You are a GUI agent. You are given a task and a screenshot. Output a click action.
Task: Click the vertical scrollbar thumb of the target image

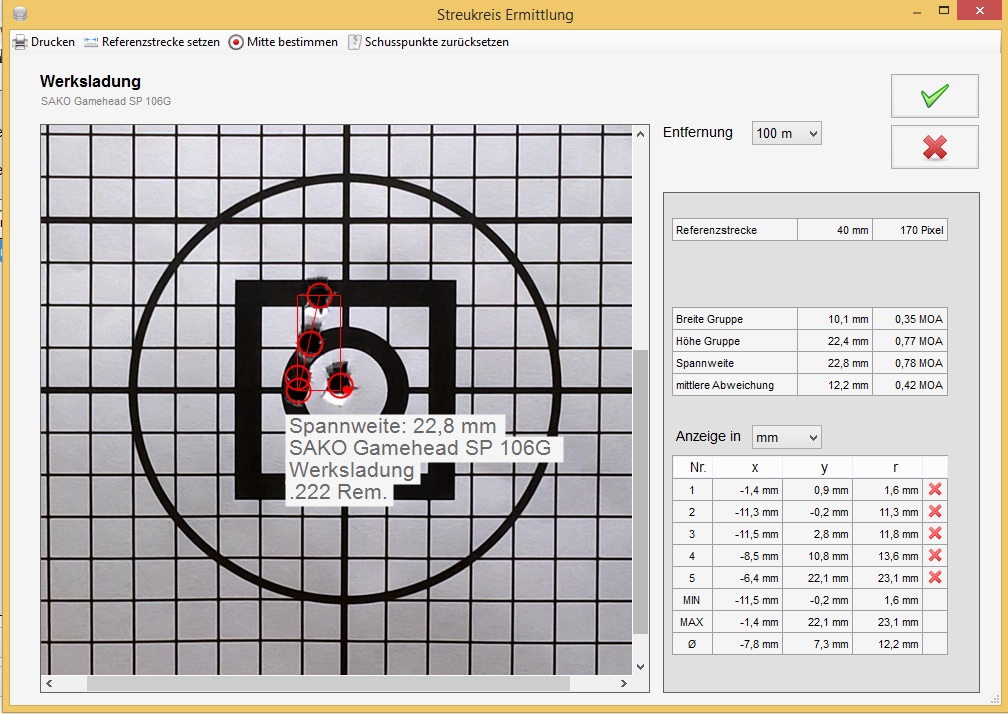coord(640,492)
